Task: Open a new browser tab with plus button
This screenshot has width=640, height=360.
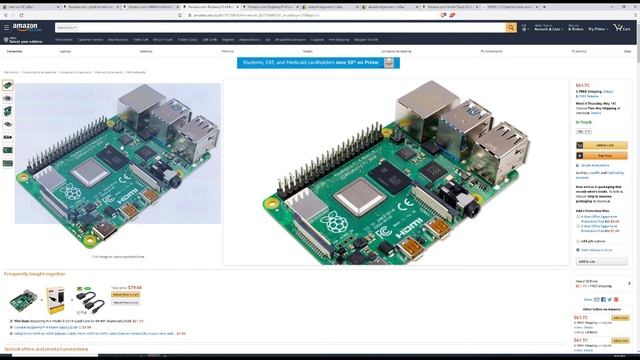Action: 544,7
